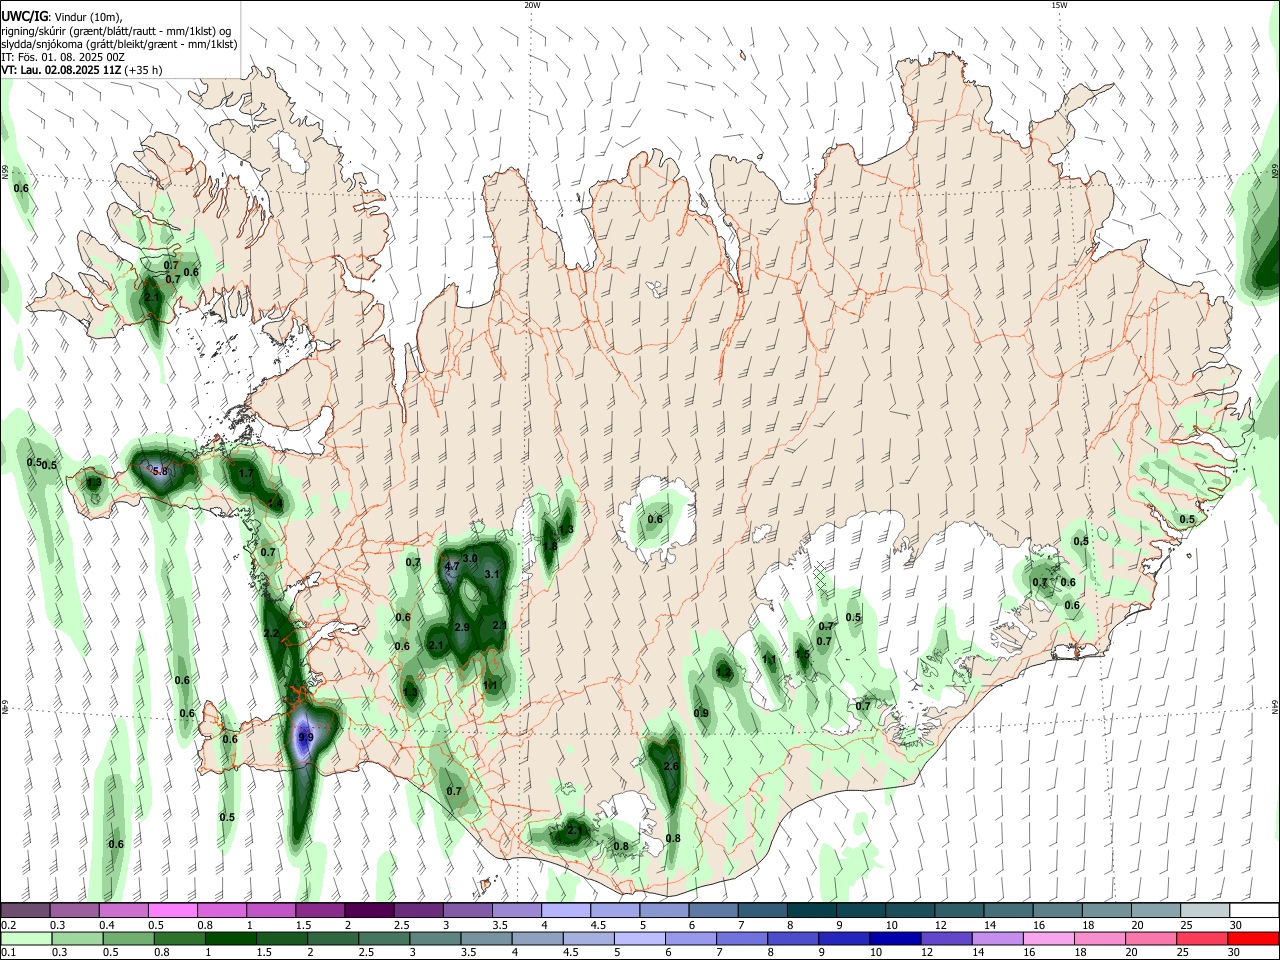Select the 0.4 label under the upper legend
1280x960 pixels.
[107, 924]
